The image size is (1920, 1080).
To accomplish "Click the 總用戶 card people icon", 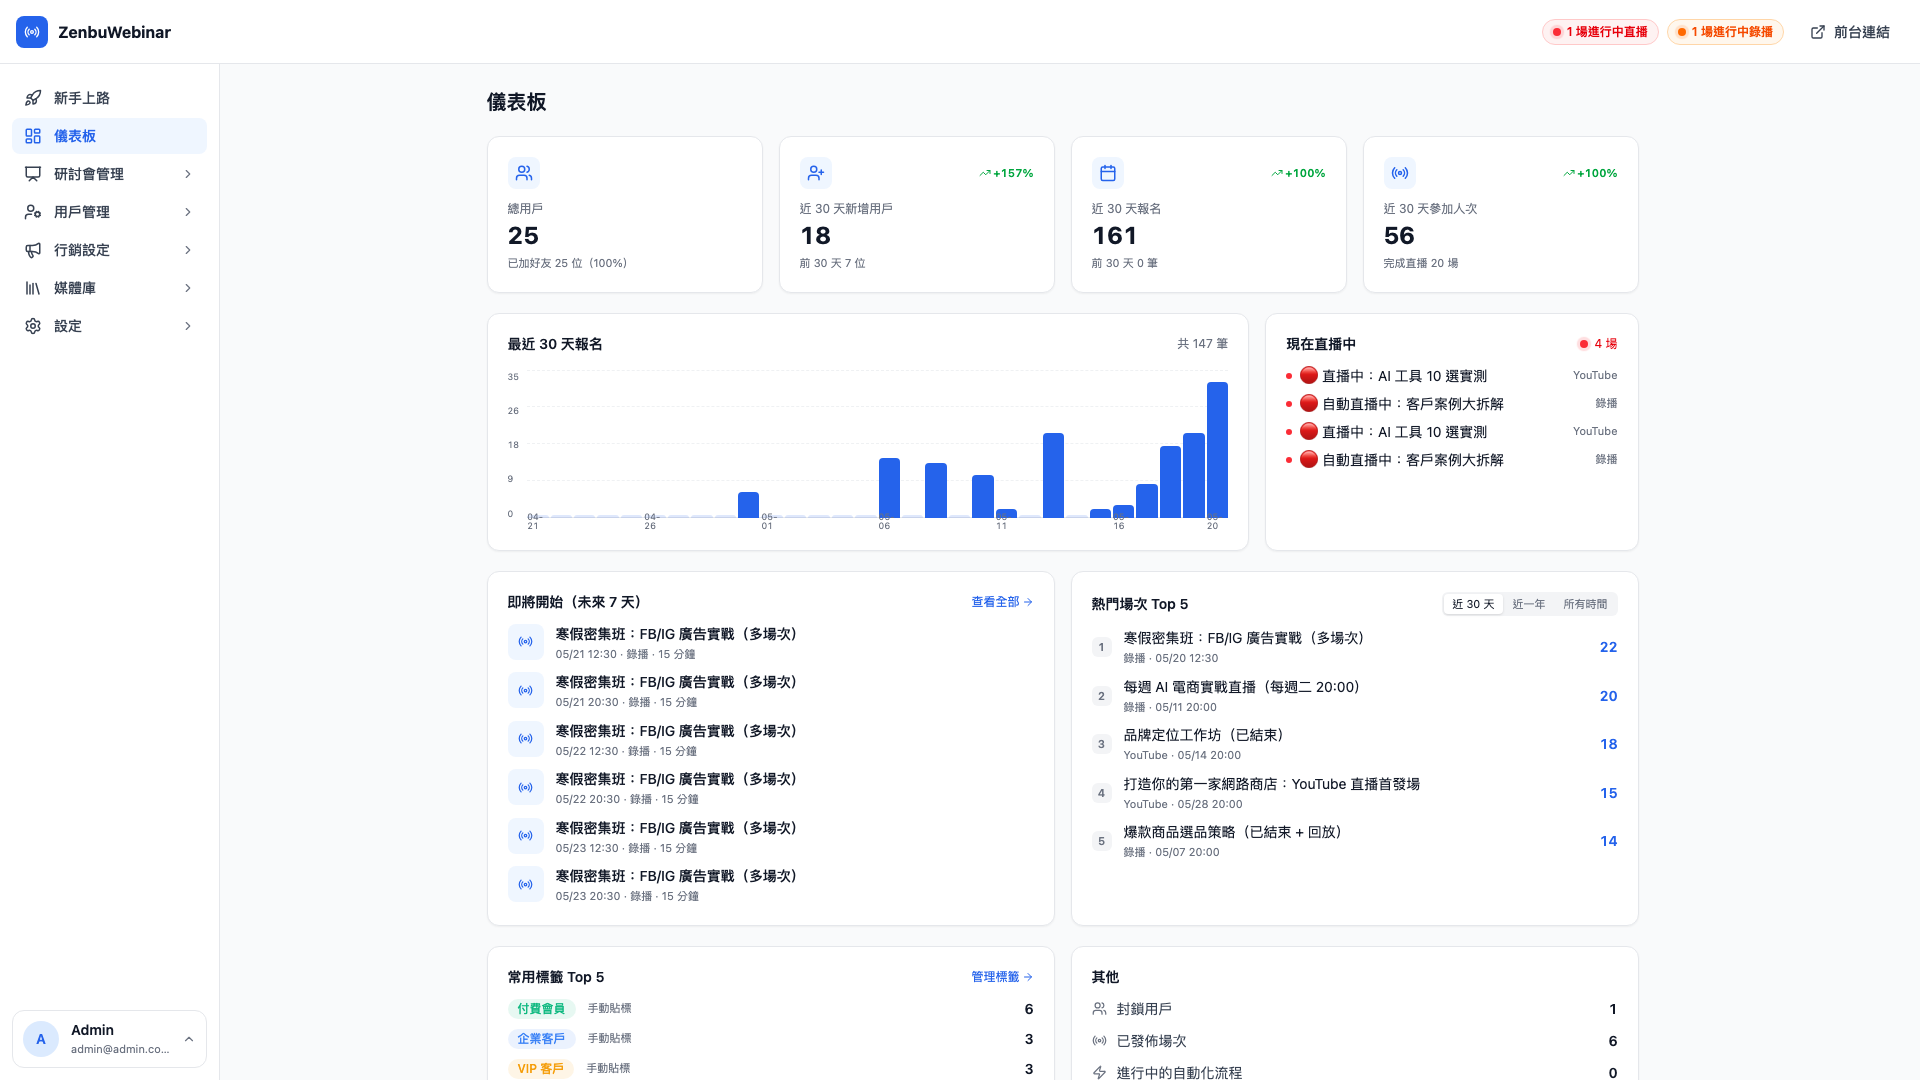I will tap(524, 173).
